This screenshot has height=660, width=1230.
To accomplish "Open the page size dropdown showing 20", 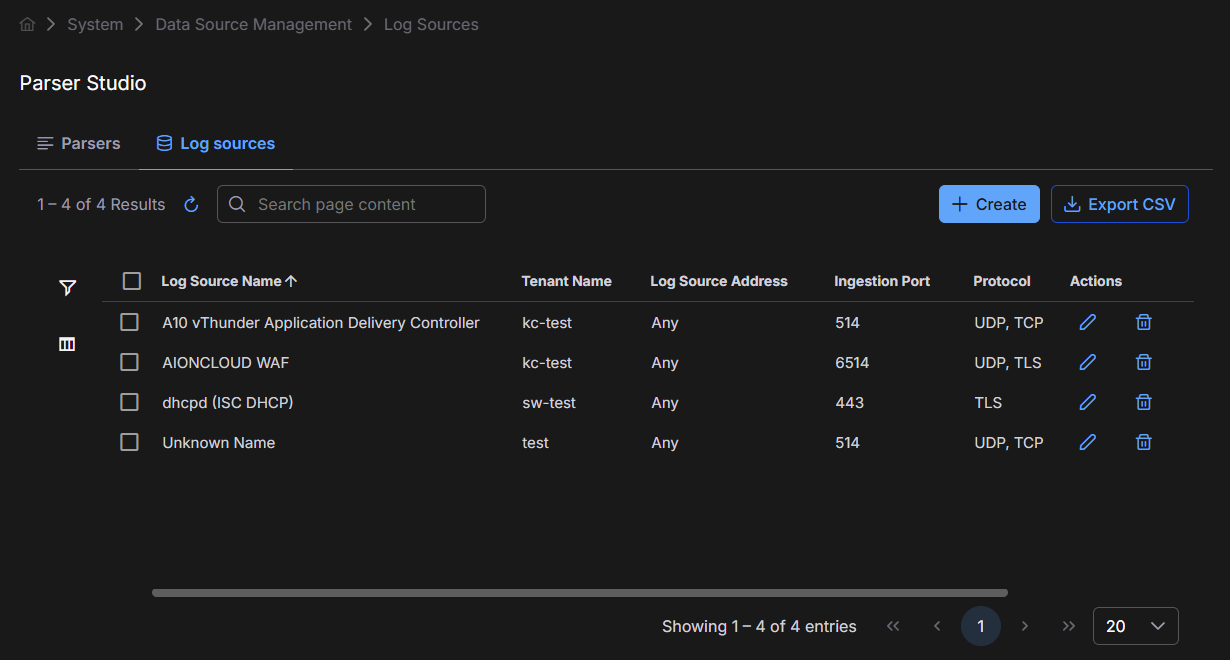I will coord(1135,626).
